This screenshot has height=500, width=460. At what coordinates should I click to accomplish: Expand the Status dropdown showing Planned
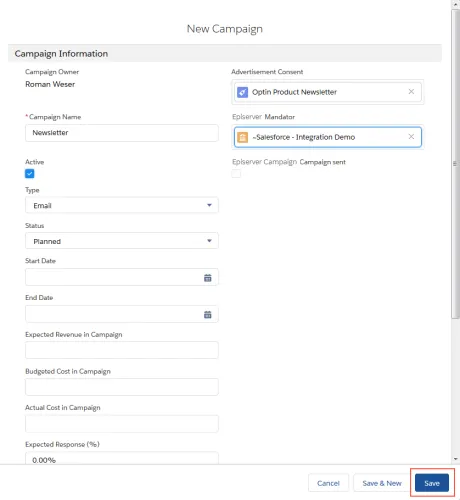point(122,241)
